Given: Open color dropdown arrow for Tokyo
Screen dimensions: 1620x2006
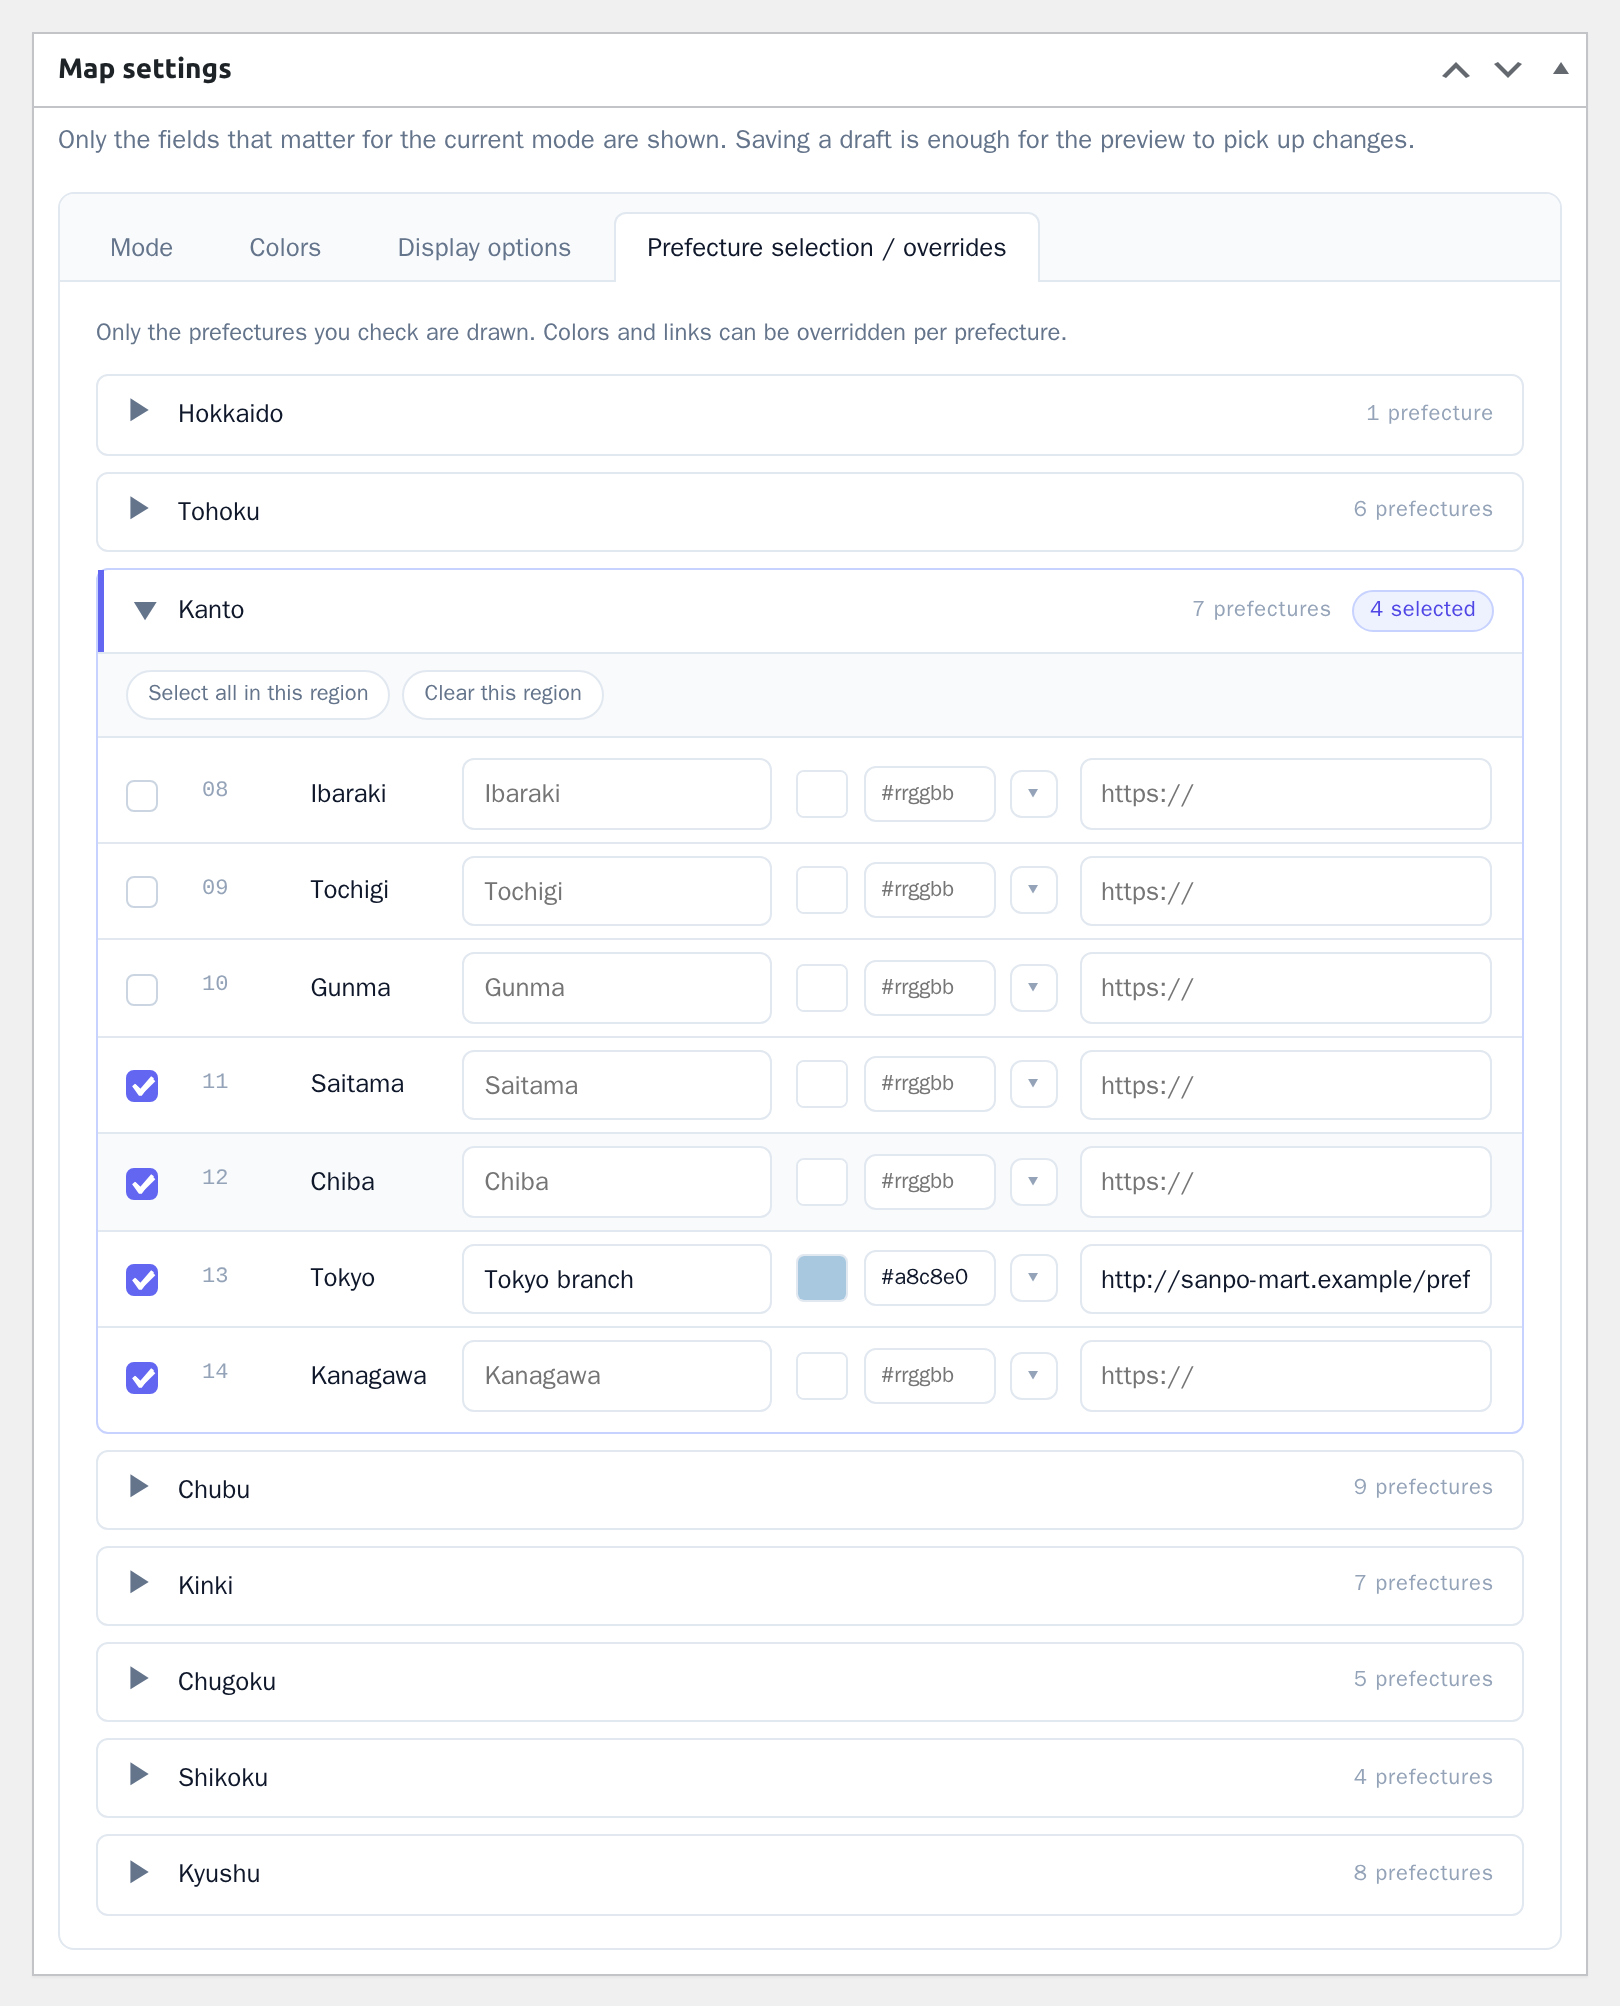Looking at the screenshot, I should pos(1034,1278).
